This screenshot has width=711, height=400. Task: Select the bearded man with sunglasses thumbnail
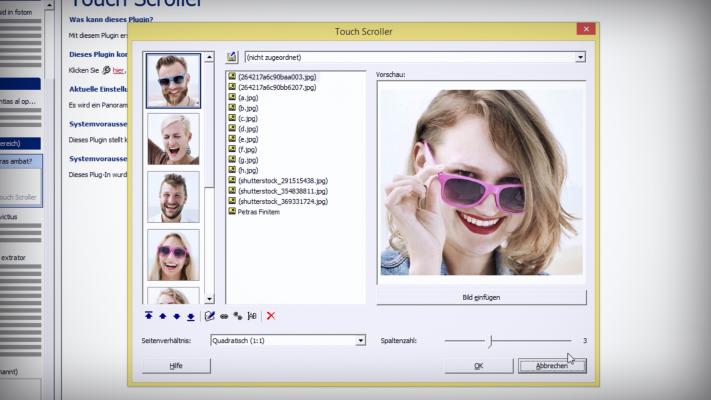(173, 80)
